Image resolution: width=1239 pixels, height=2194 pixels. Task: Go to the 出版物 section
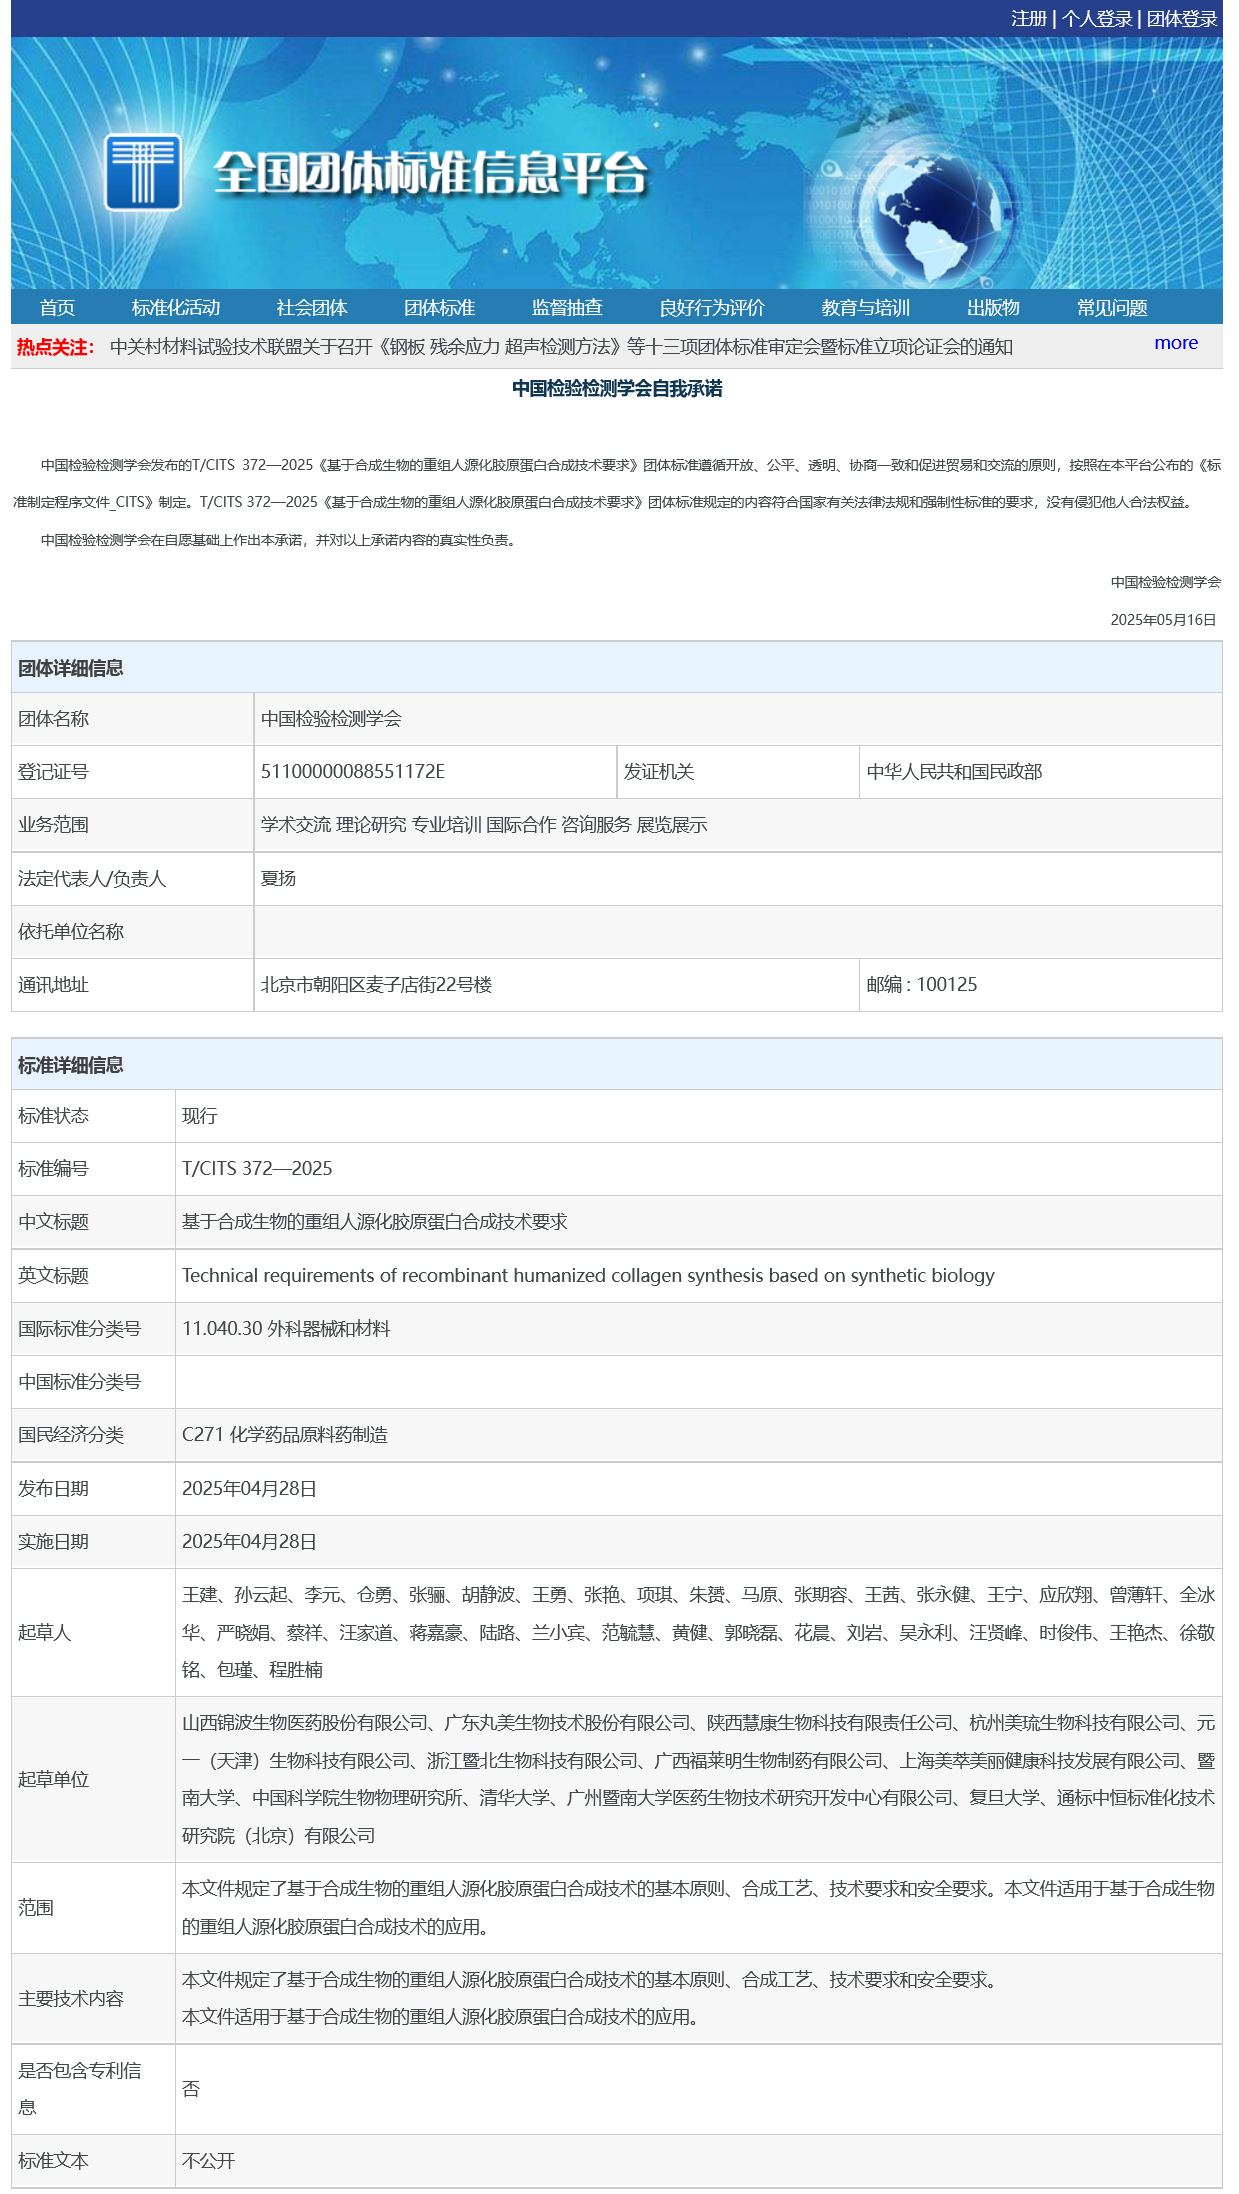coord(993,308)
